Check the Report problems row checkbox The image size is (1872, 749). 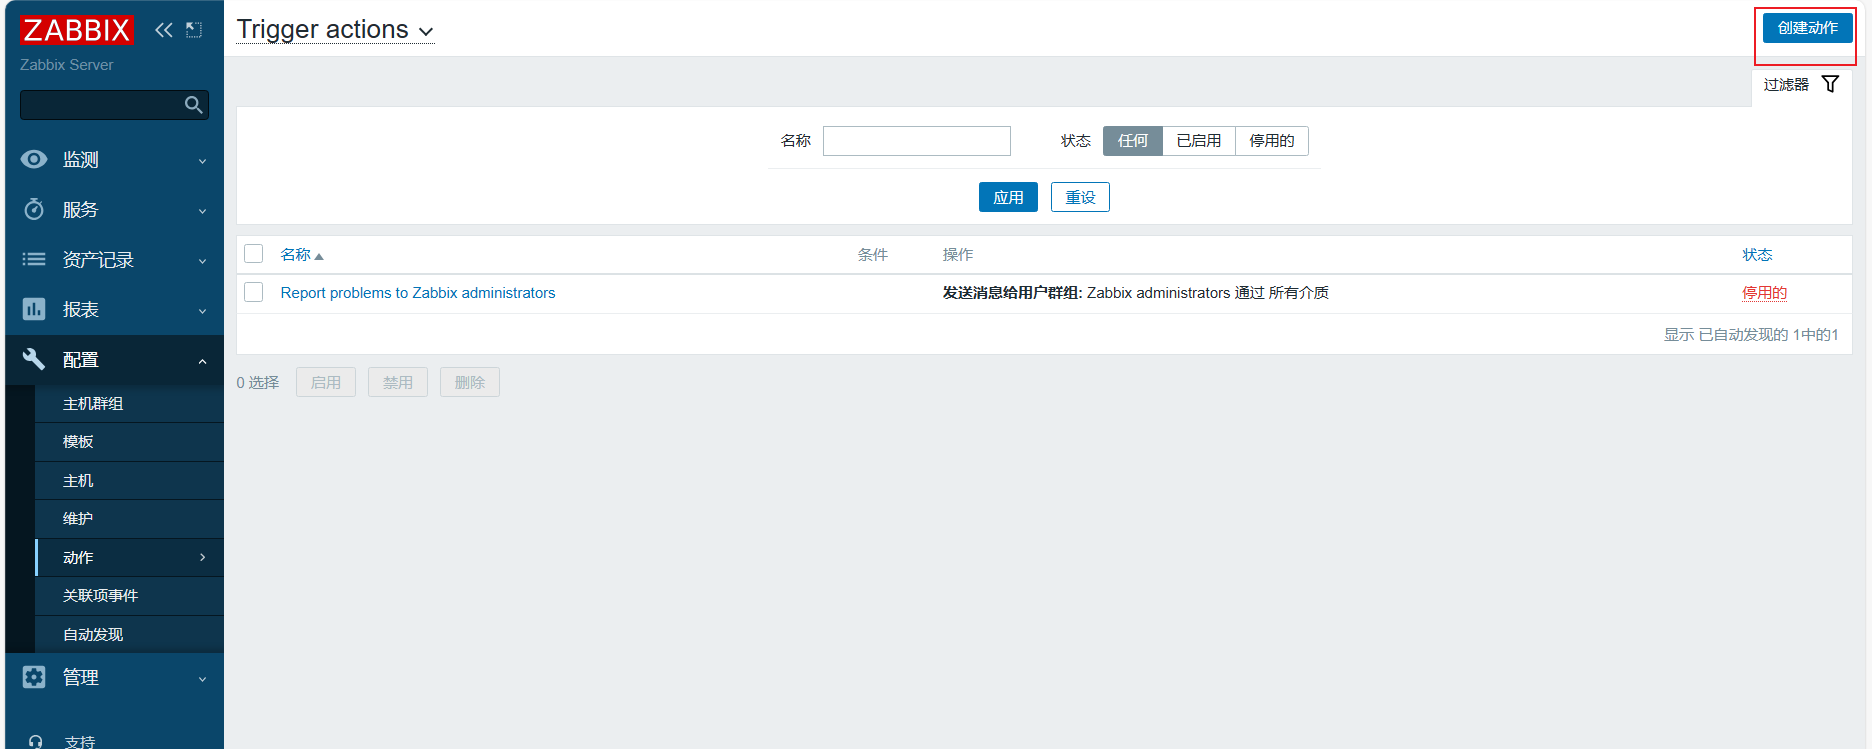click(254, 292)
